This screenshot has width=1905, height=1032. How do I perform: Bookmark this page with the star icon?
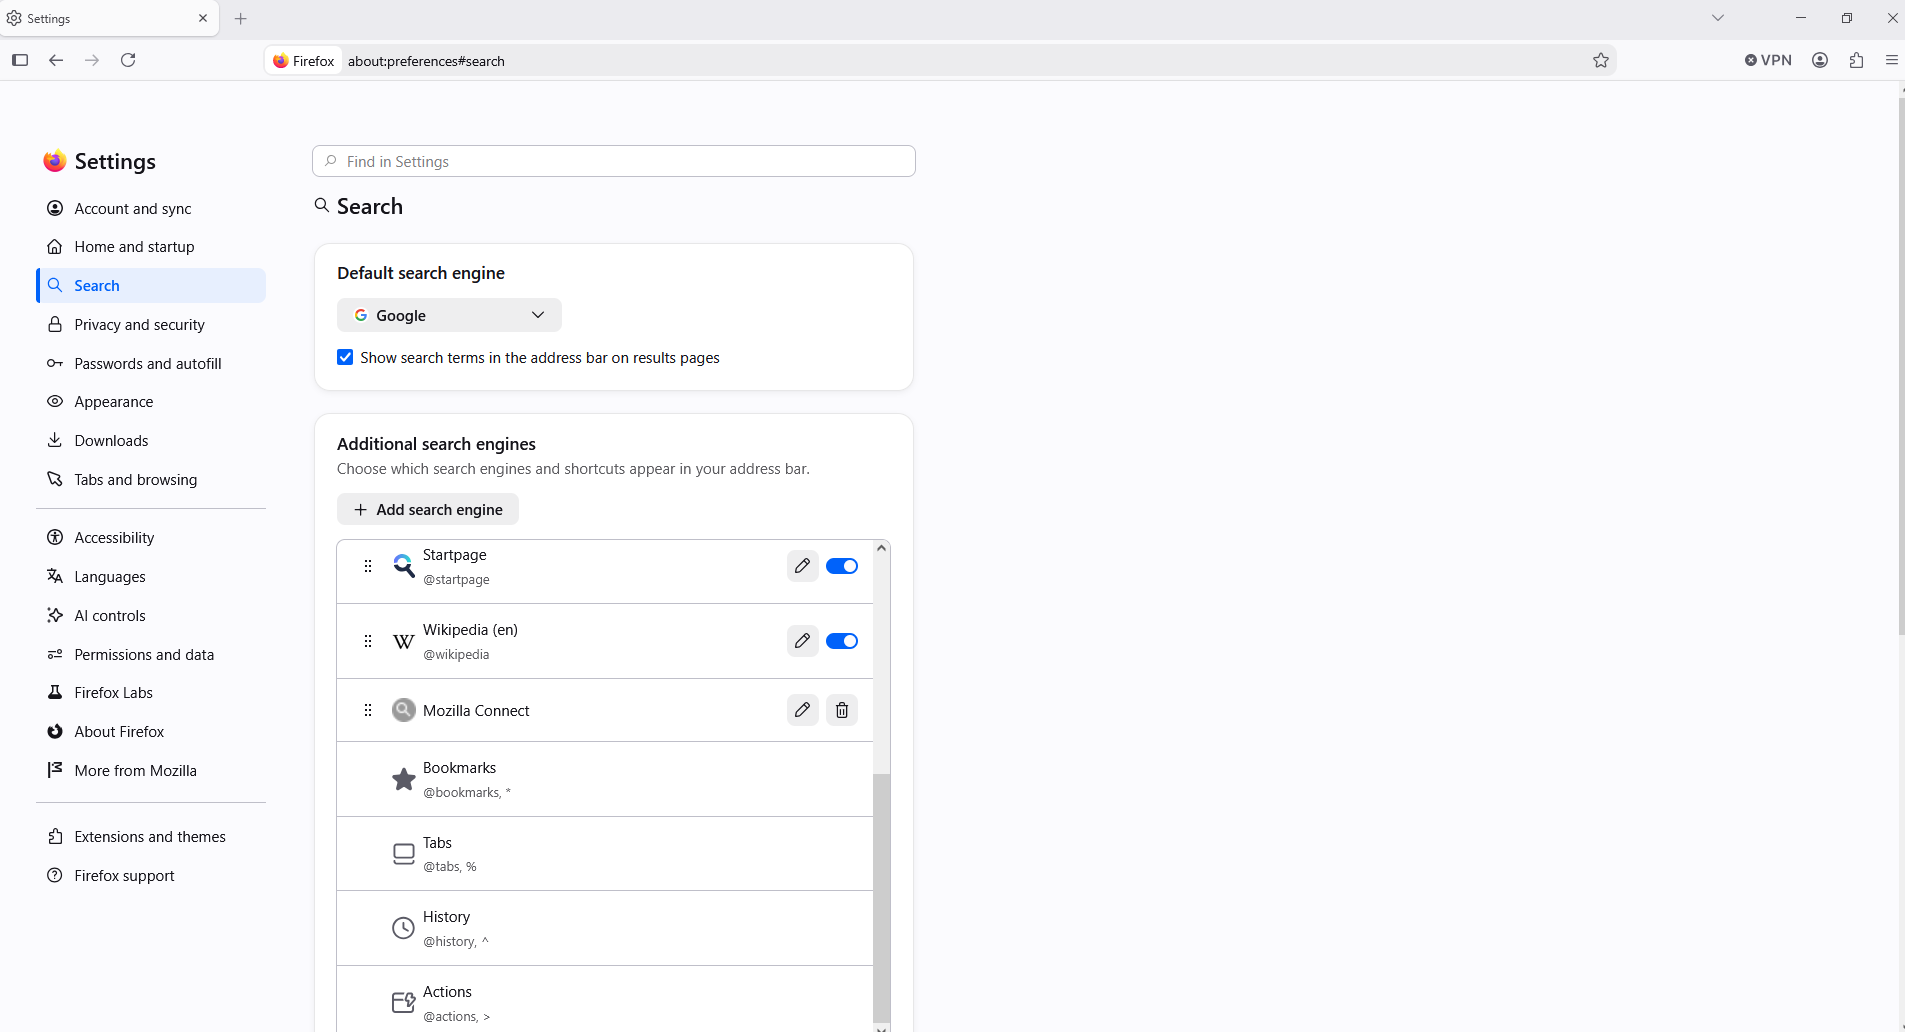click(x=1601, y=60)
